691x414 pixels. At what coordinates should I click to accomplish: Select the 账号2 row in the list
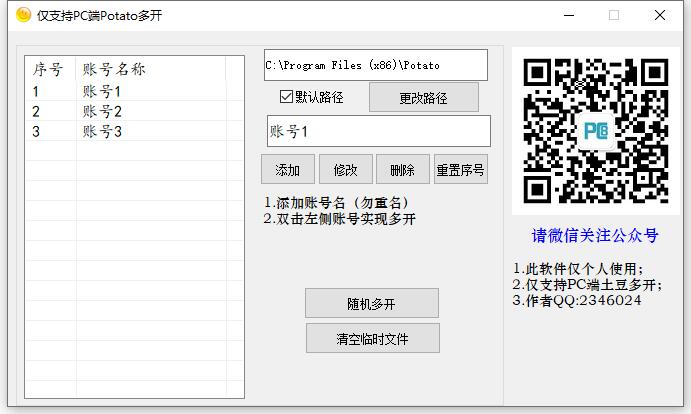(x=134, y=112)
